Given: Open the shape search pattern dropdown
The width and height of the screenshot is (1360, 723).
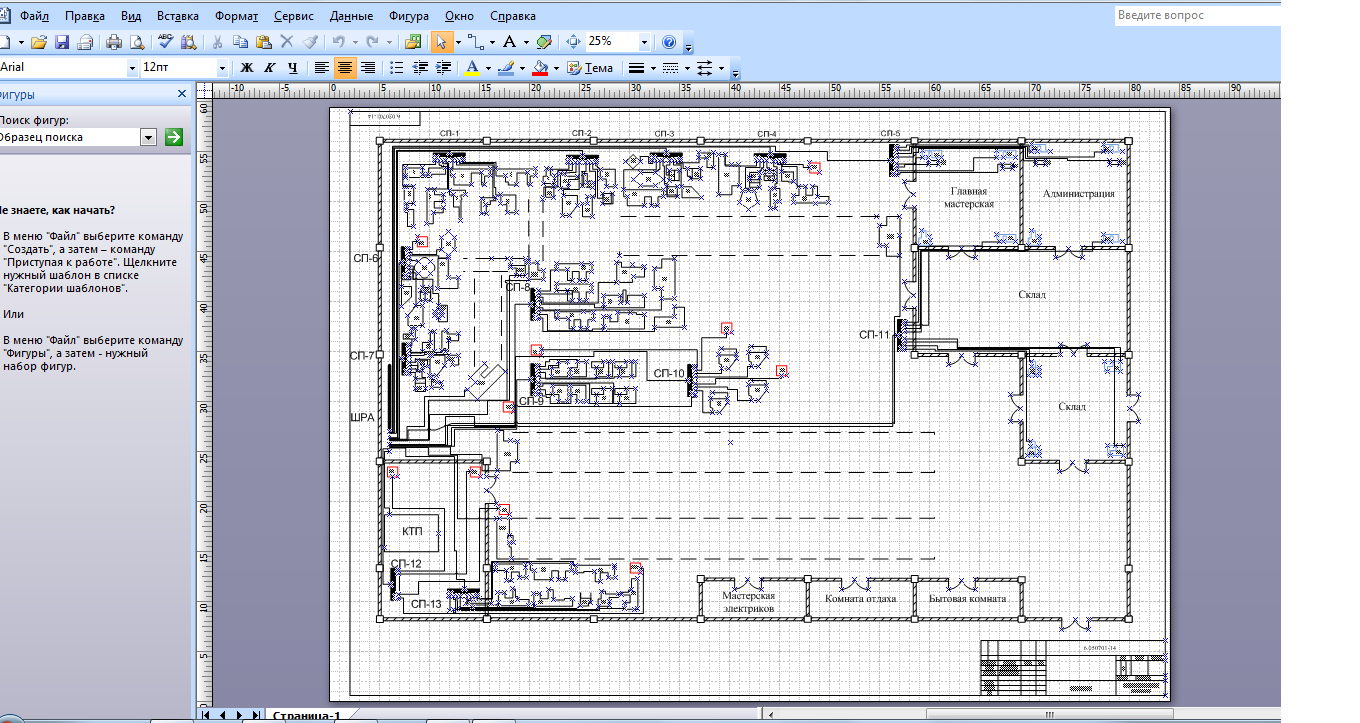Looking at the screenshot, I should [148, 137].
